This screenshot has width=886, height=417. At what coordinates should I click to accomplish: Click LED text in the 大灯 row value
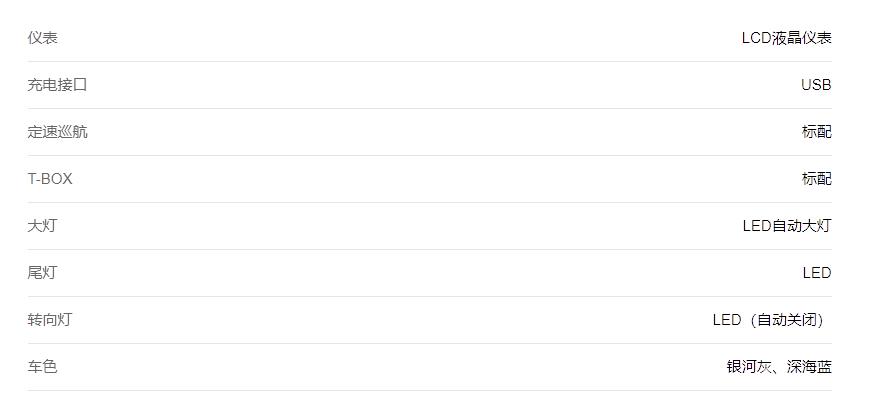[757, 226]
